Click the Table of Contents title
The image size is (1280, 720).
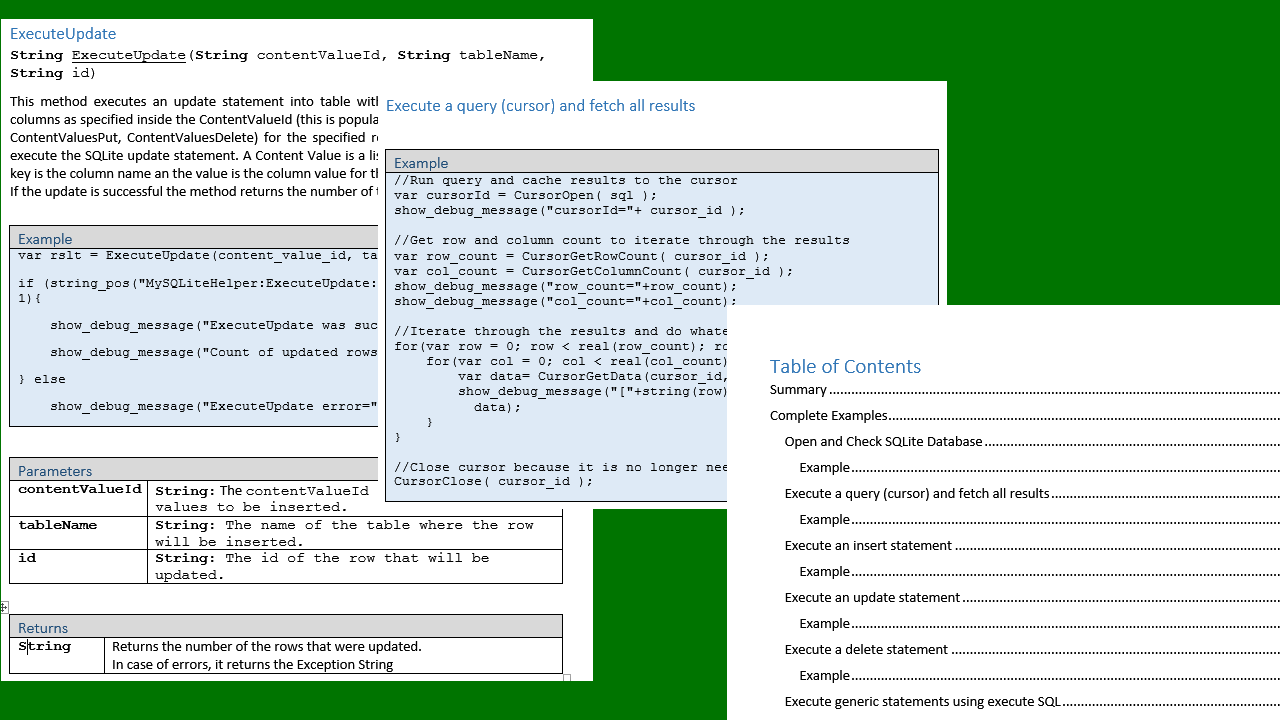[845, 366]
